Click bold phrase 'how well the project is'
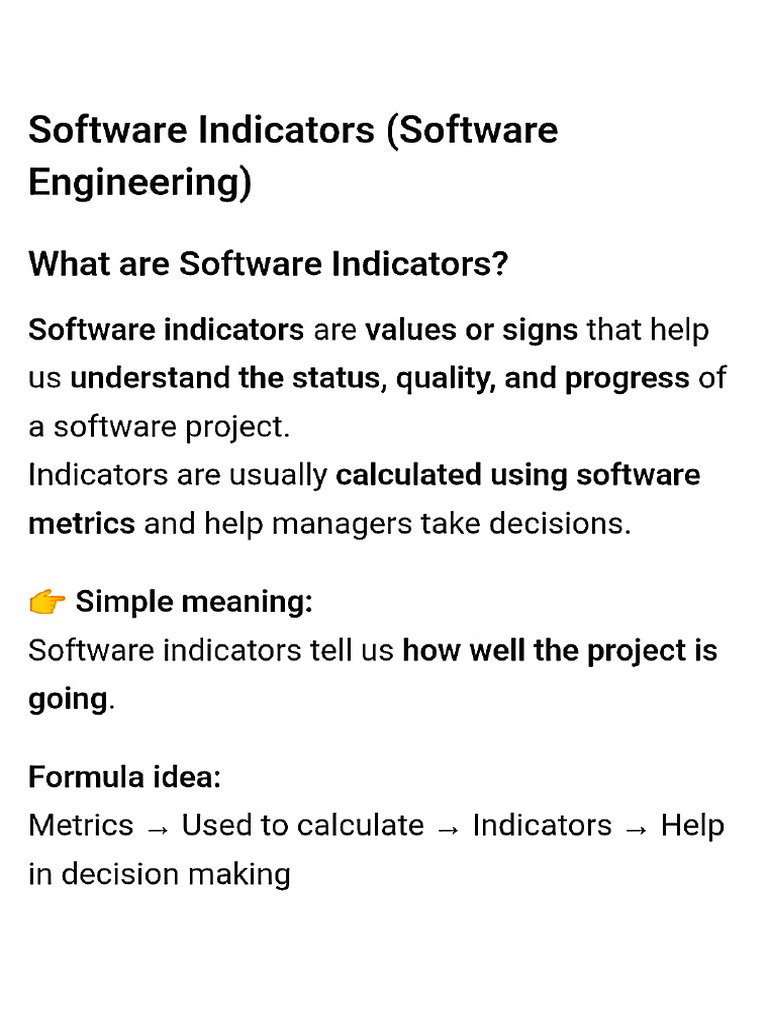This screenshot has width=768, height=1024. coord(560,650)
